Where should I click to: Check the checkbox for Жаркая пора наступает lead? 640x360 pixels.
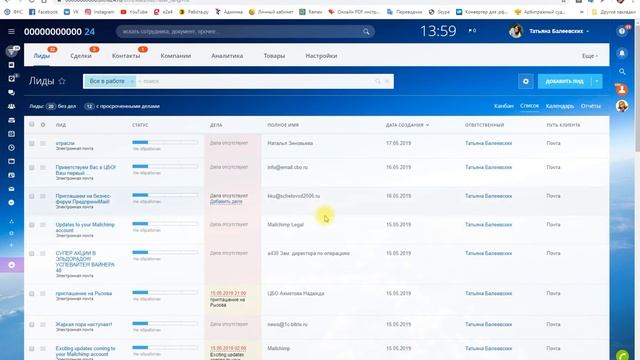pos(31,324)
